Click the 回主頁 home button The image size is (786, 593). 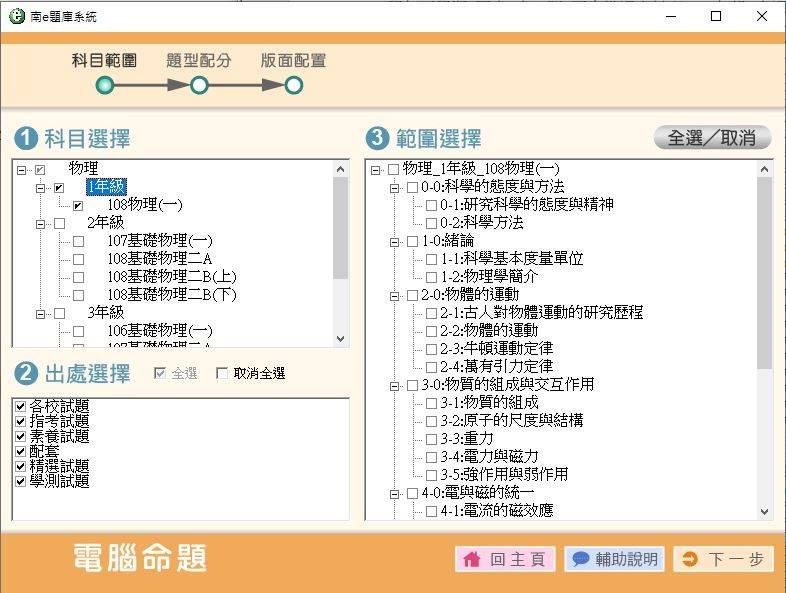pyautogui.click(x=505, y=559)
